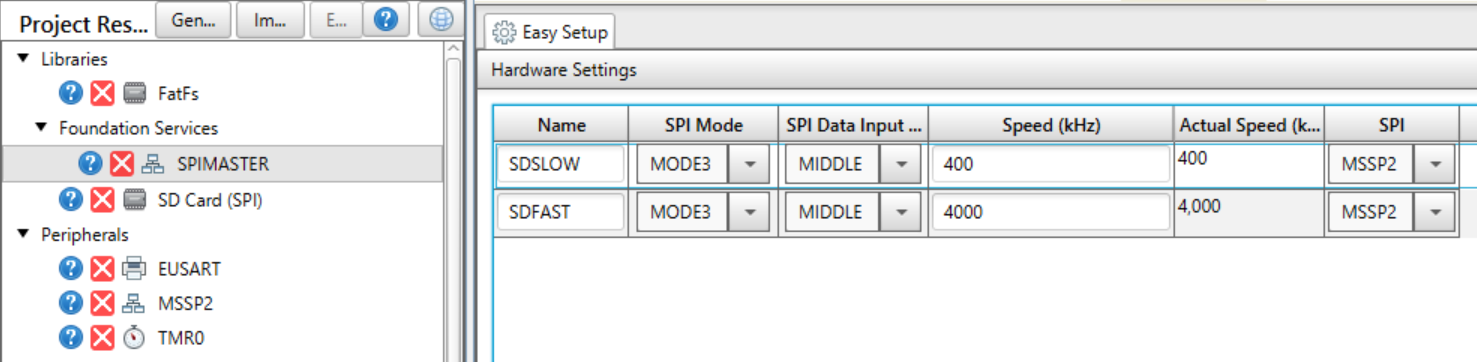The width and height of the screenshot is (1477, 362).
Task: Open SPI Mode dropdown for SDFAST
Action: pos(749,212)
